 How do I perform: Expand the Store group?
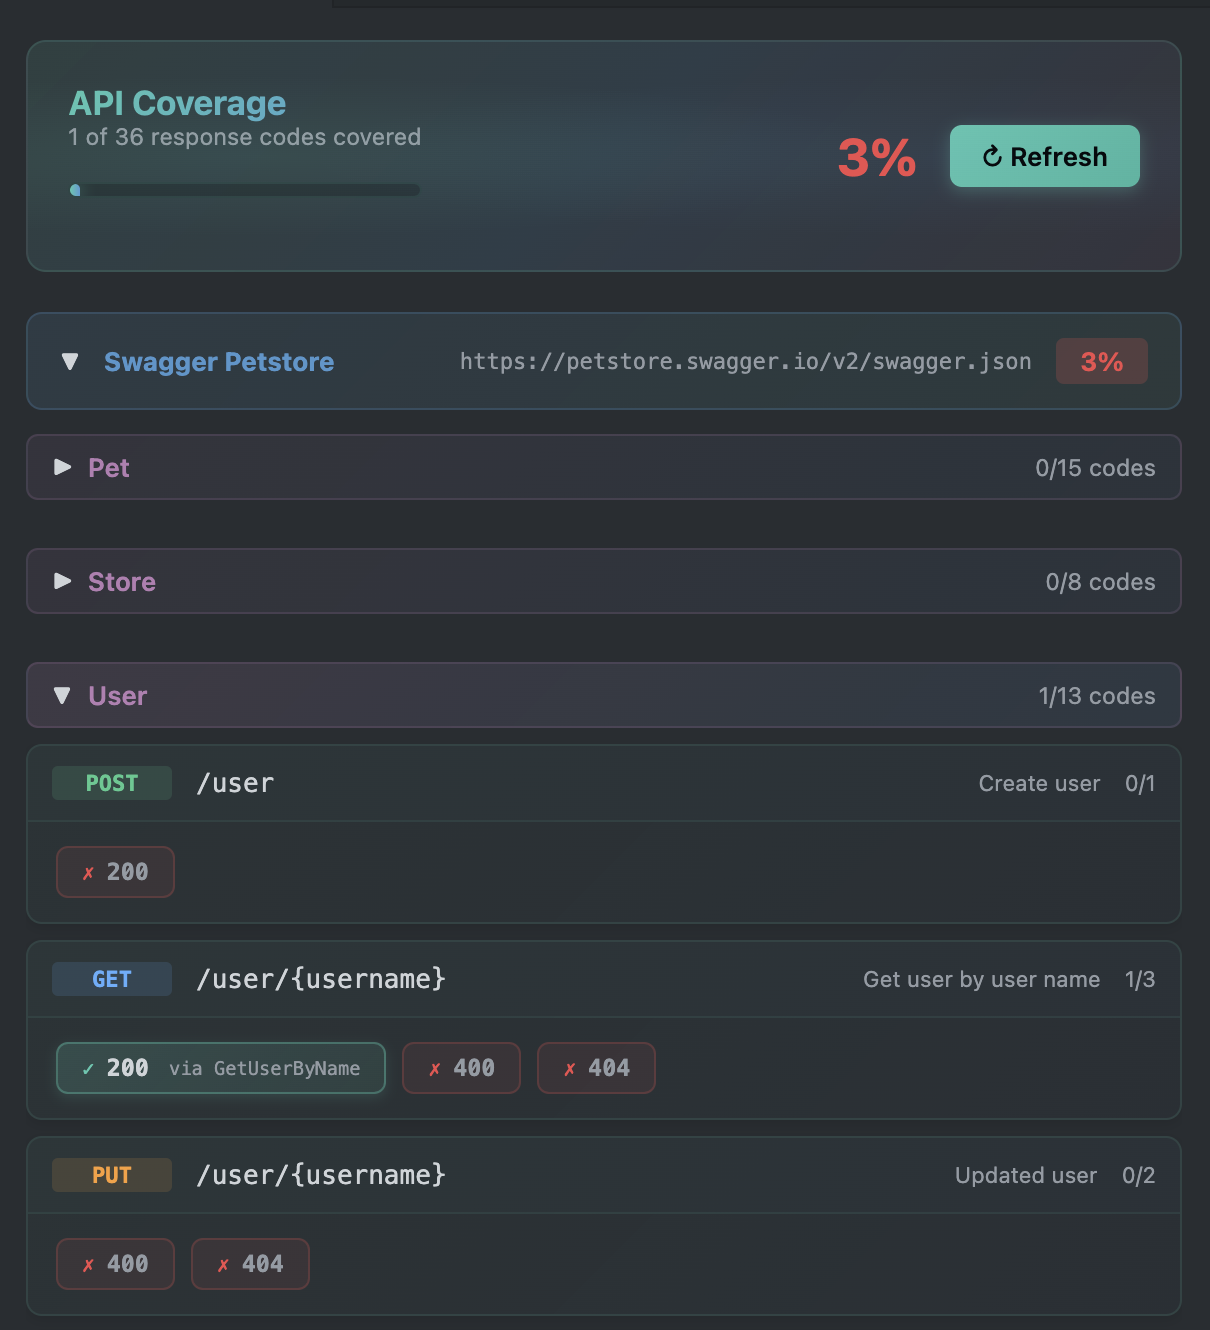63,581
